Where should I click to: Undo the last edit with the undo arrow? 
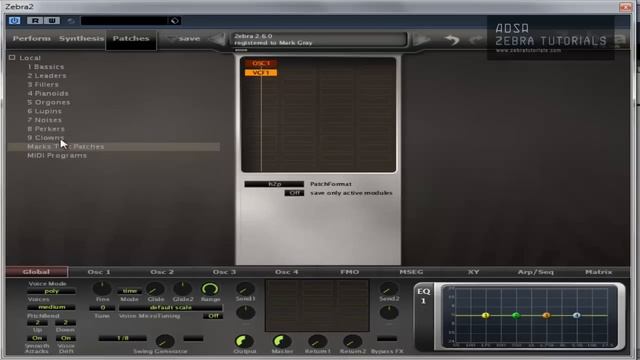(x=452, y=40)
